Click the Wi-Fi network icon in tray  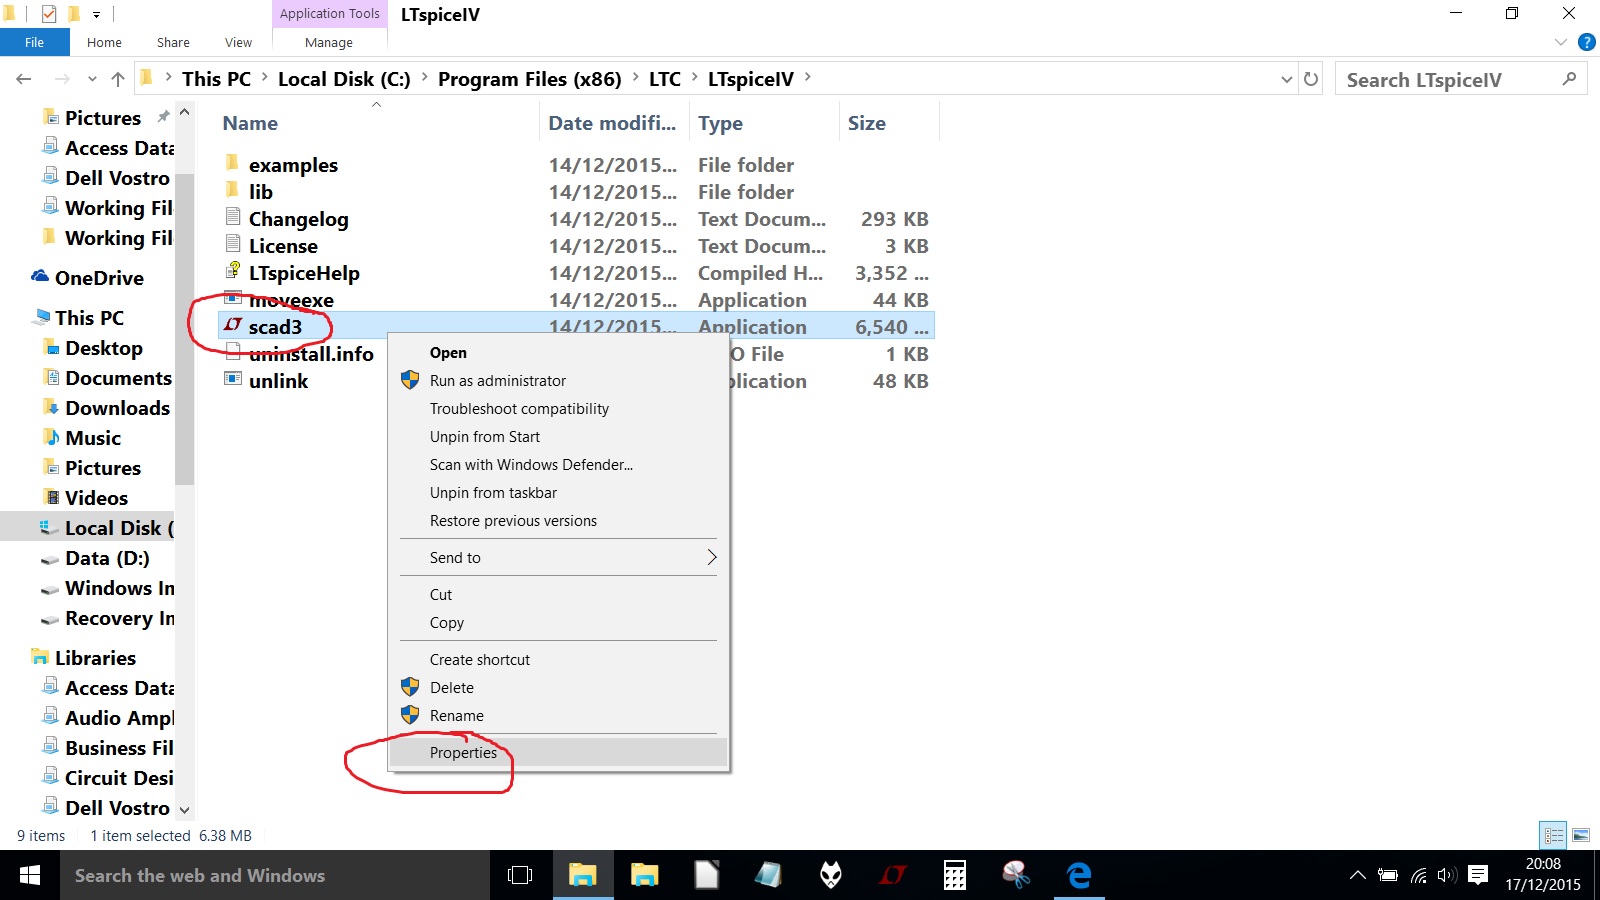[x=1418, y=876]
